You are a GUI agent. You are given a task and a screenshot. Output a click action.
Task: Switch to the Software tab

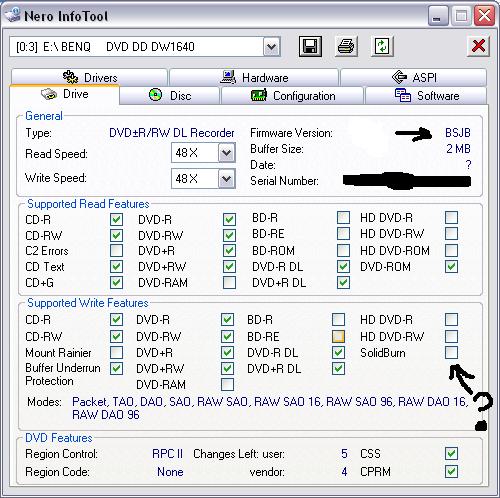(x=426, y=96)
